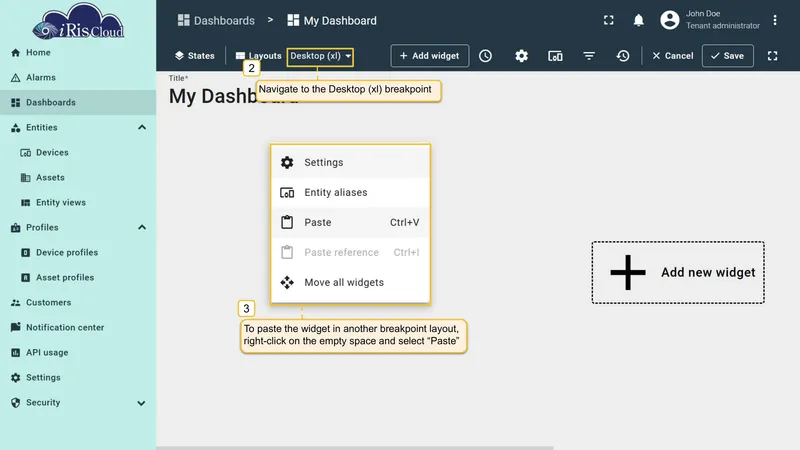Click My Dashboard breadcrumb
This screenshot has height=450, width=800.
coord(332,20)
